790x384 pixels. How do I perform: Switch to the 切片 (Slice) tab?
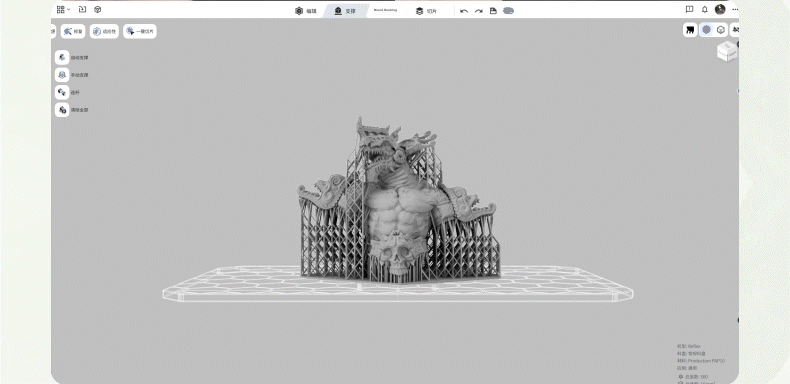[x=426, y=11]
